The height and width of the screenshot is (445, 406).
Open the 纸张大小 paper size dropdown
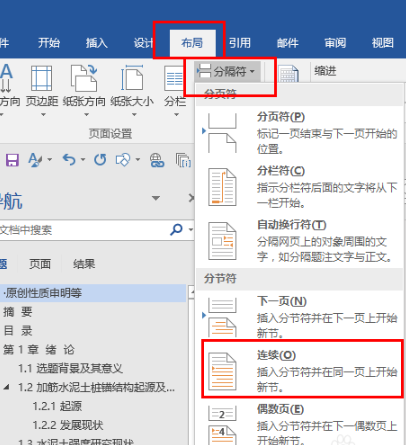[x=132, y=90]
